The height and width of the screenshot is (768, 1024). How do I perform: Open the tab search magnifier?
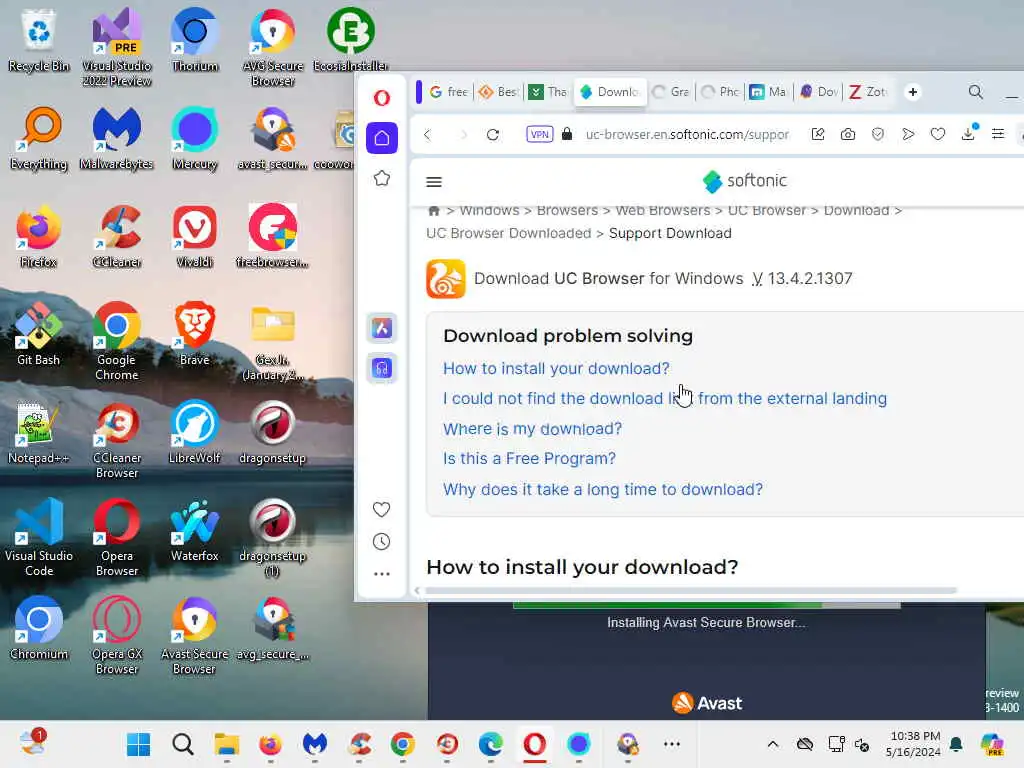(976, 92)
